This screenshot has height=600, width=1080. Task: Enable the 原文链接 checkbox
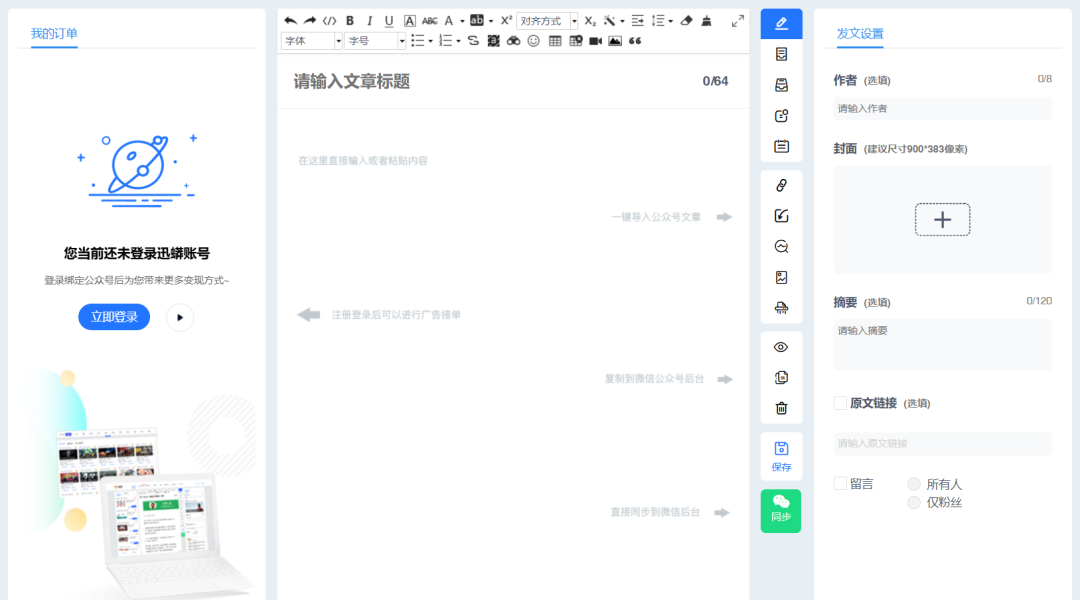[840, 403]
